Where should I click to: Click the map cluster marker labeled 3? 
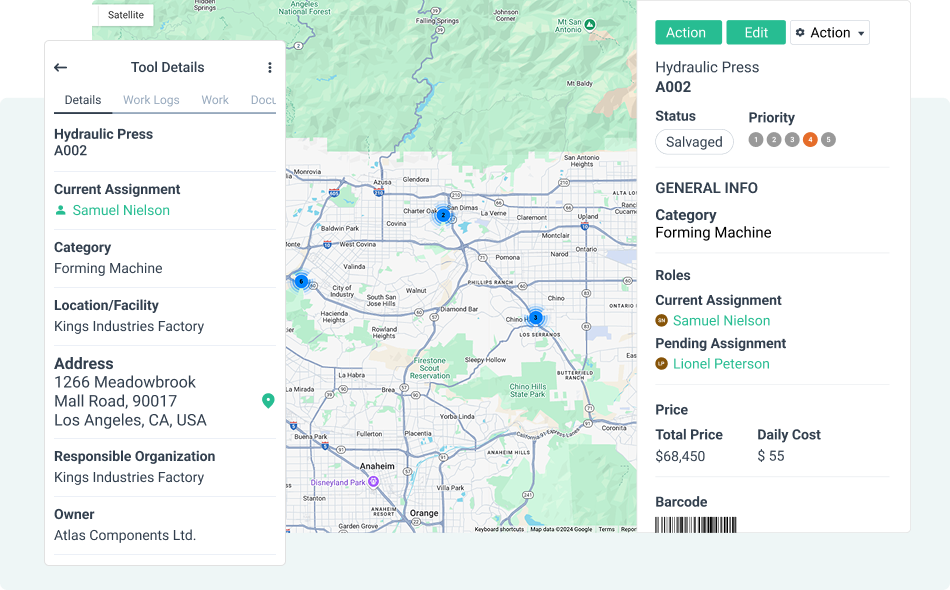pyautogui.click(x=535, y=318)
